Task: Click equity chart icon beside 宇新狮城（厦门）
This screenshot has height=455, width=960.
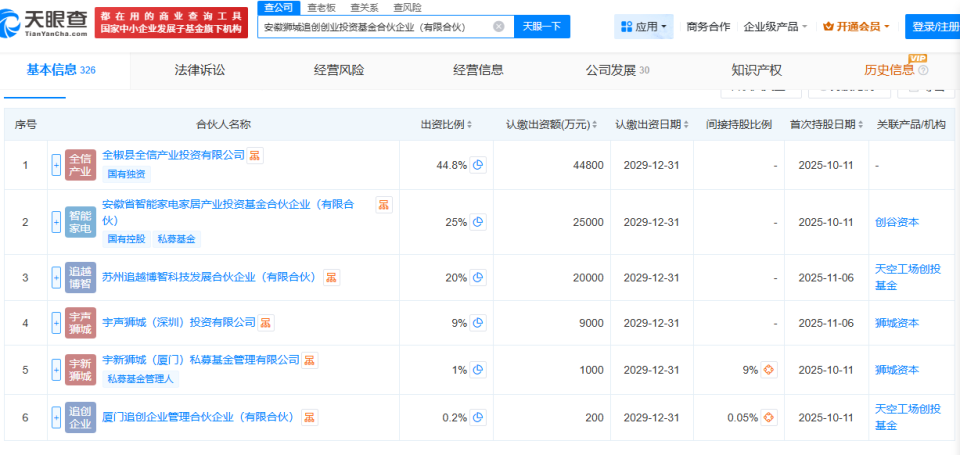Action: (310, 360)
